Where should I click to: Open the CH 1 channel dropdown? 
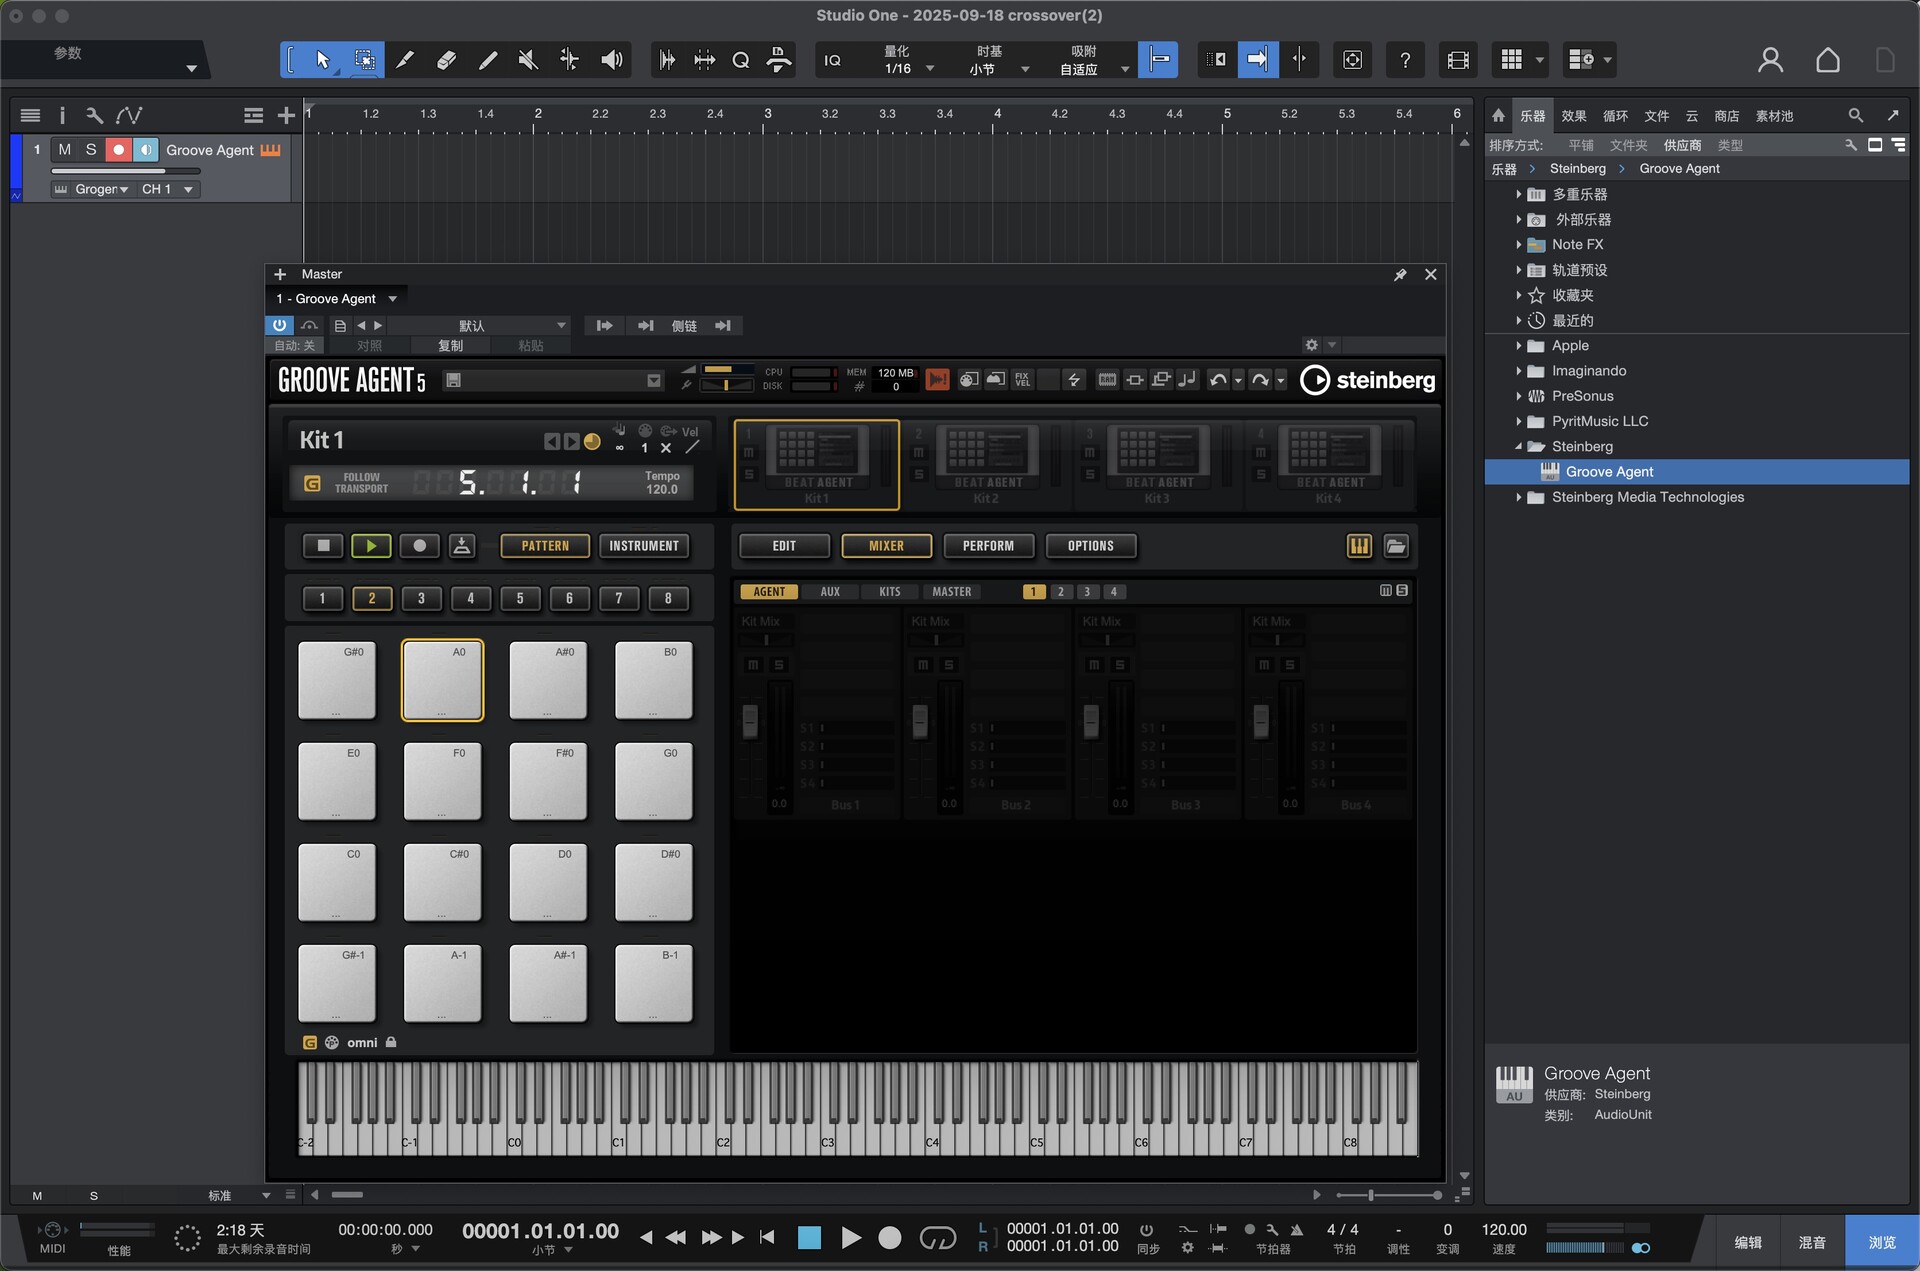pos(168,189)
